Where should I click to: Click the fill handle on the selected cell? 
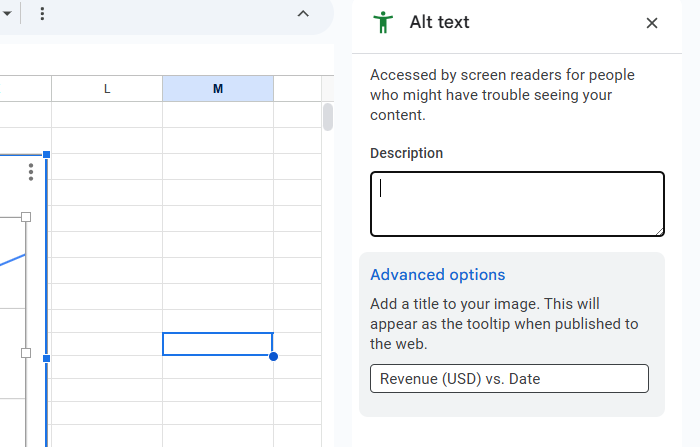(x=273, y=356)
